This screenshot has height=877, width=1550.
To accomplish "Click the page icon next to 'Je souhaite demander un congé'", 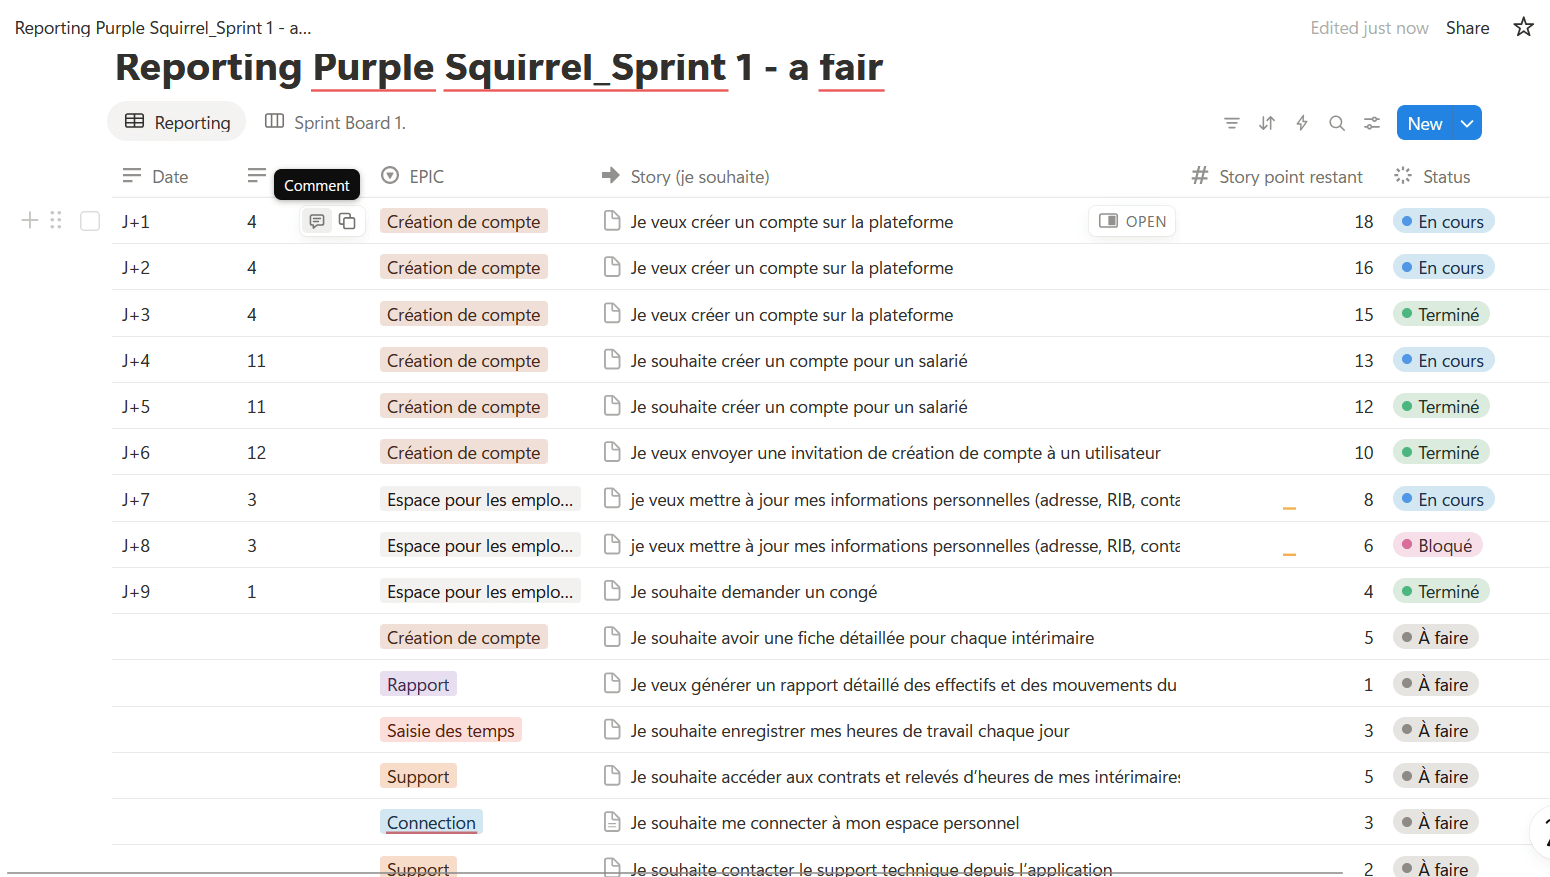I will [x=612, y=591].
